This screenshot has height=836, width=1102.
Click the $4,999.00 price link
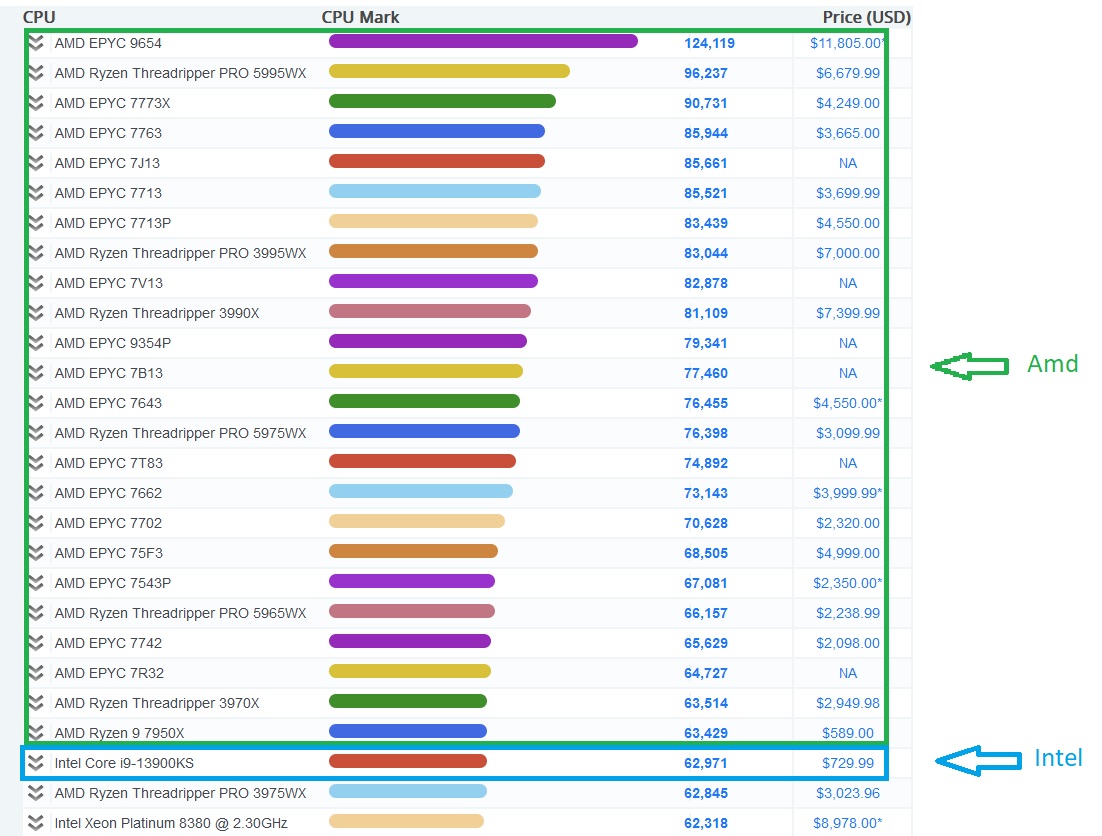coord(848,554)
